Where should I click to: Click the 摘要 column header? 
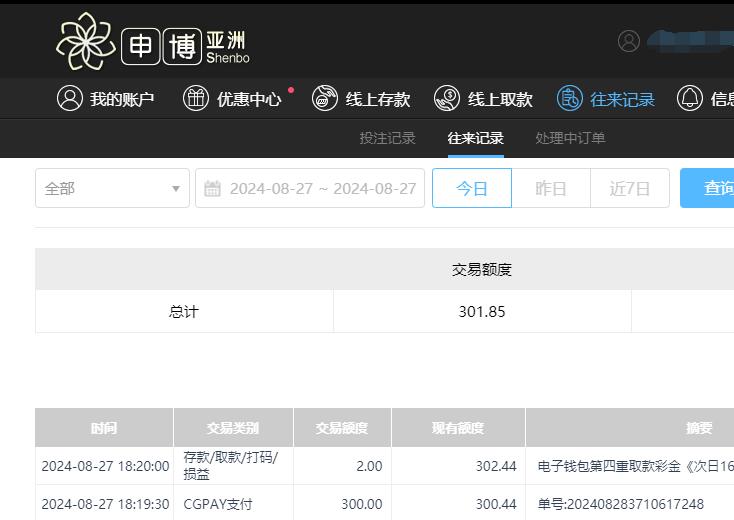[630, 427]
